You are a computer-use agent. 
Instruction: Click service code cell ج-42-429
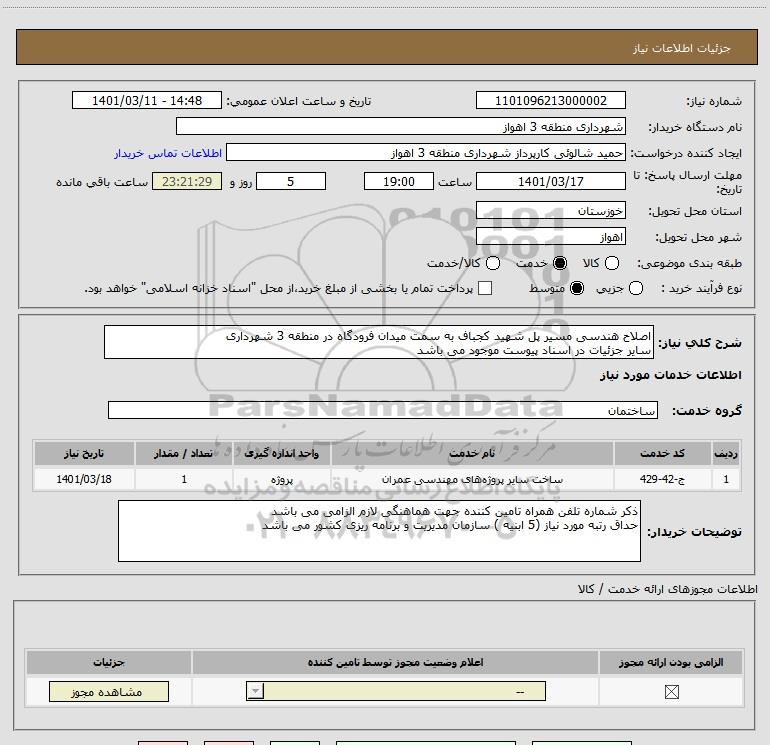(662, 479)
